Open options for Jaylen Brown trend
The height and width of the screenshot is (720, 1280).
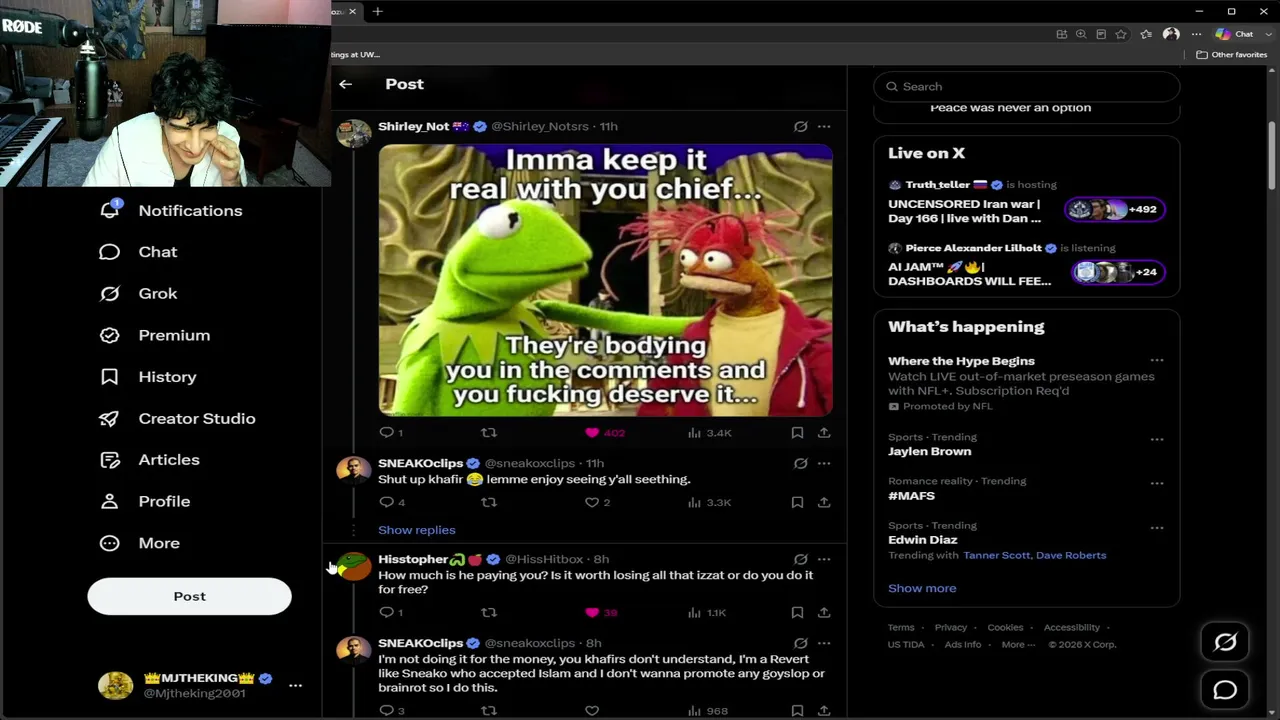coord(1157,438)
